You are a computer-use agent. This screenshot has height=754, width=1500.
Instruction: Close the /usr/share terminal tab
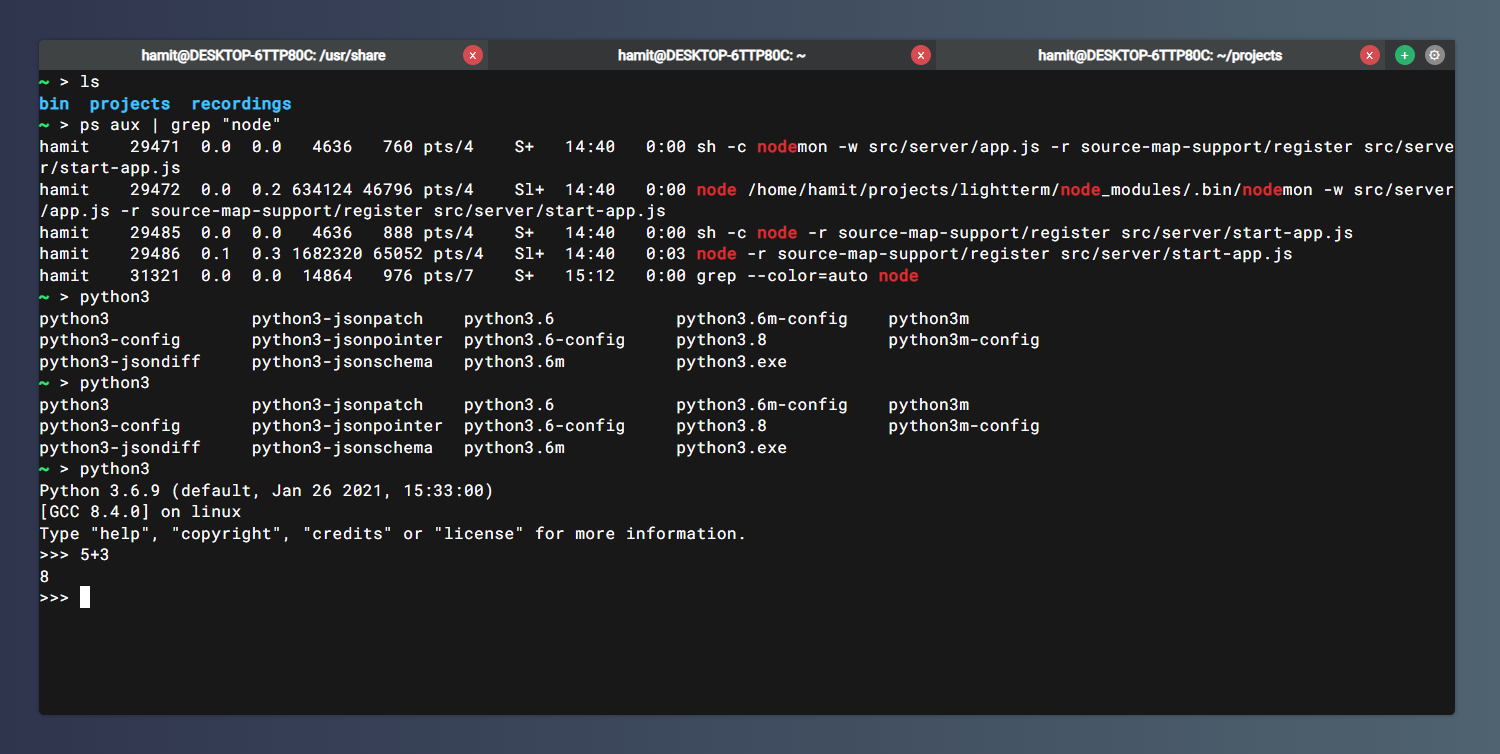pos(473,56)
